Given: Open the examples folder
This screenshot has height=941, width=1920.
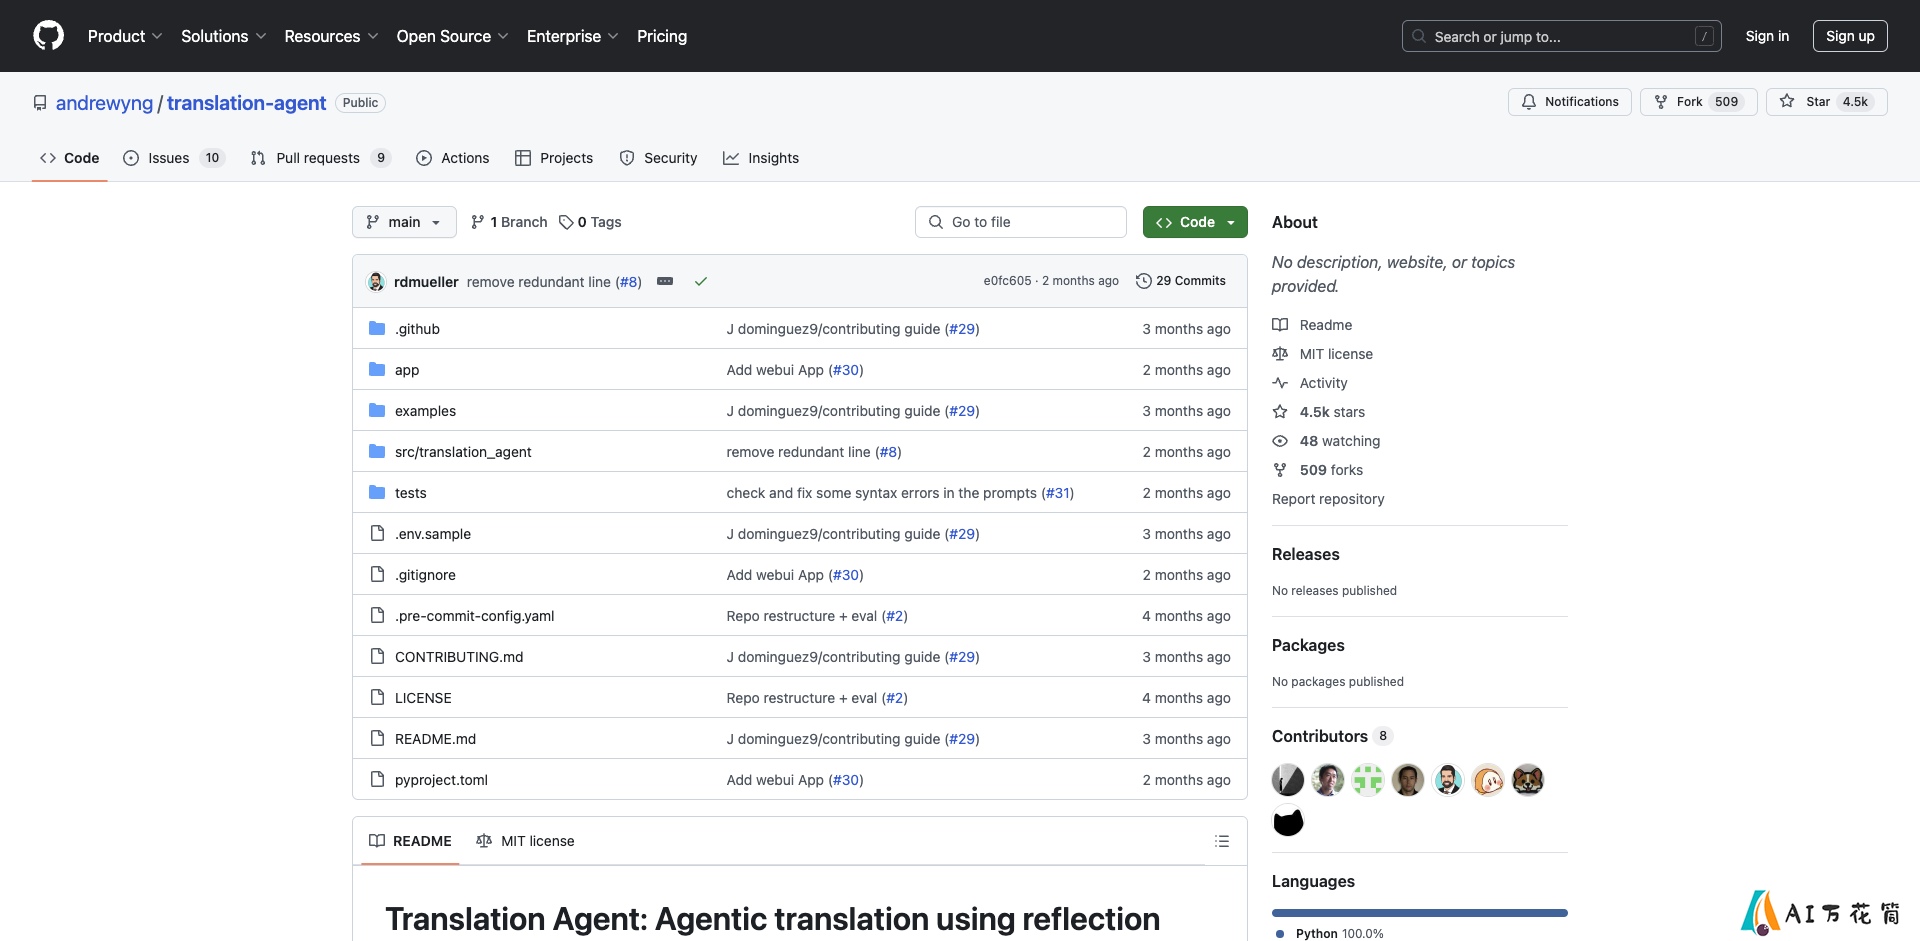Looking at the screenshot, I should tap(425, 411).
